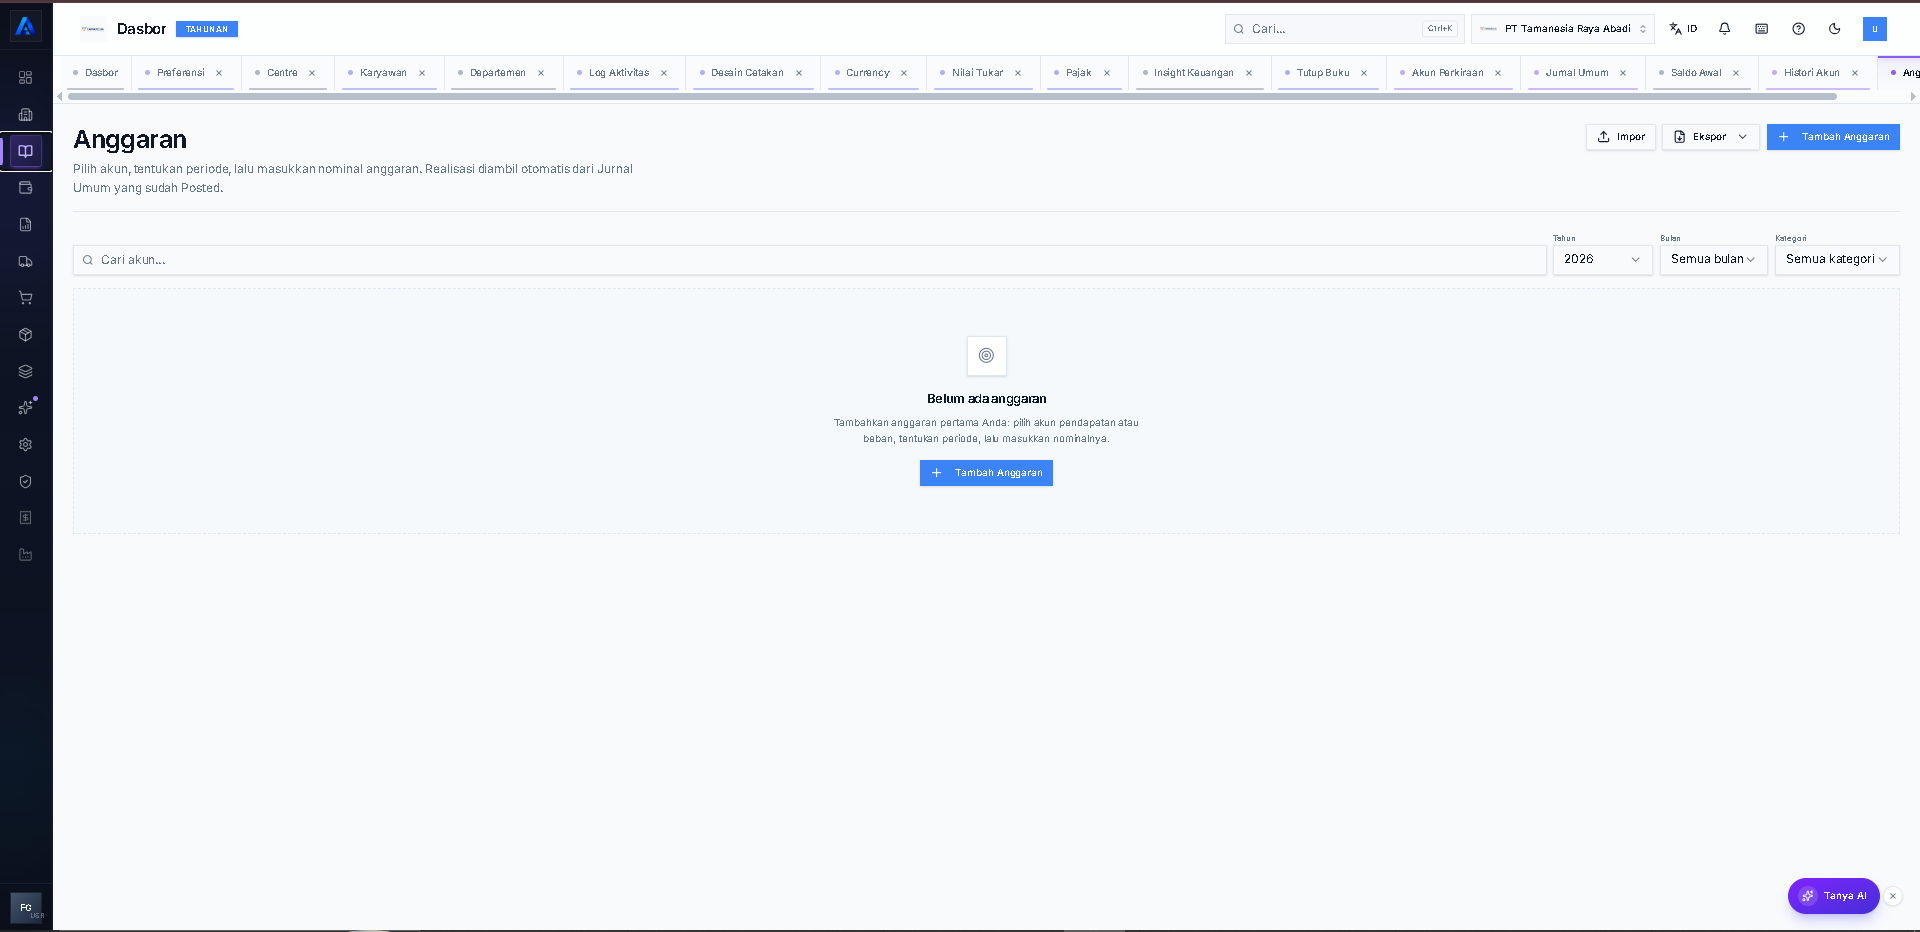This screenshot has width=1920, height=932.
Task: Open the Semua bulan dropdown
Action: [x=1713, y=259]
